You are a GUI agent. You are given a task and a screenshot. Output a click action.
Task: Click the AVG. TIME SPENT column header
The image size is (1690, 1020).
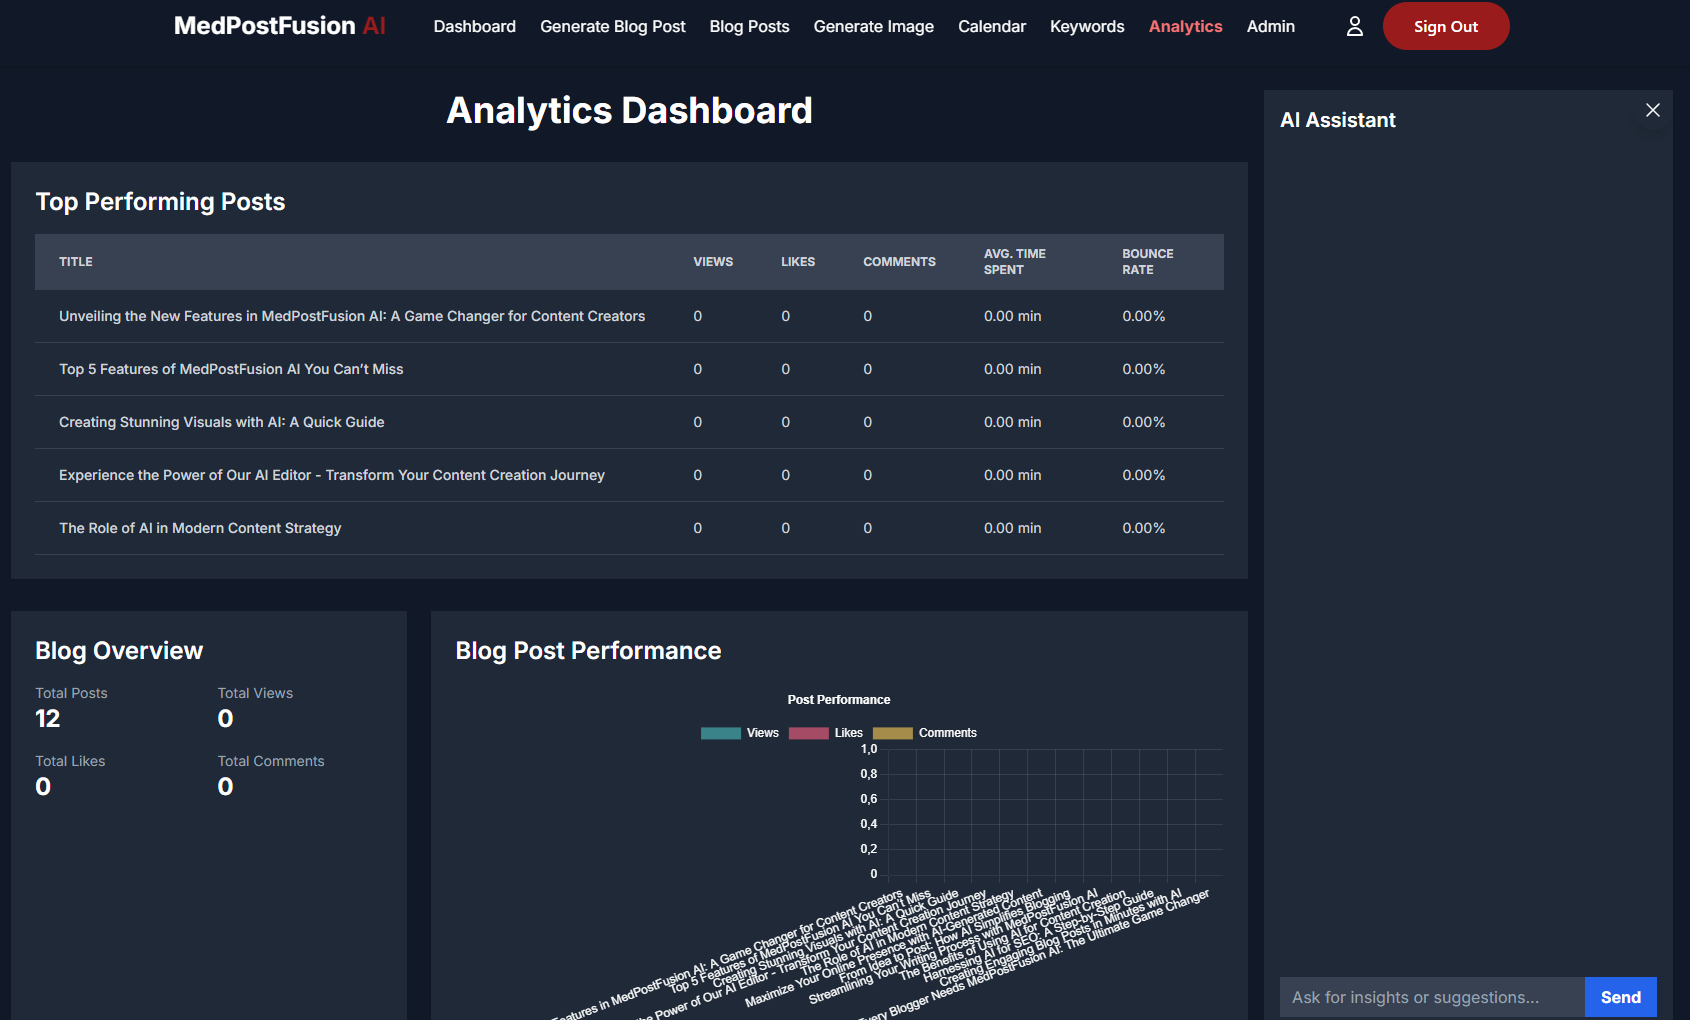(1015, 262)
